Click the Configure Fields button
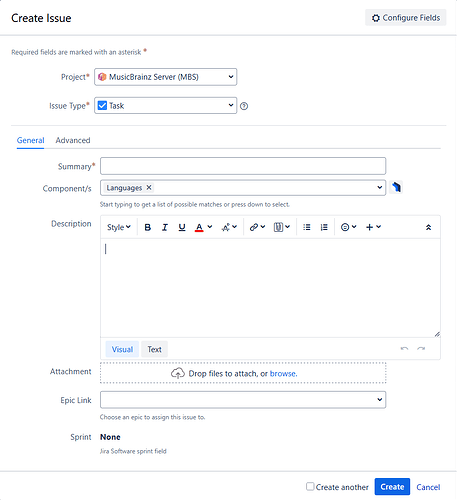Viewport: 457px width, 500px height. click(406, 18)
